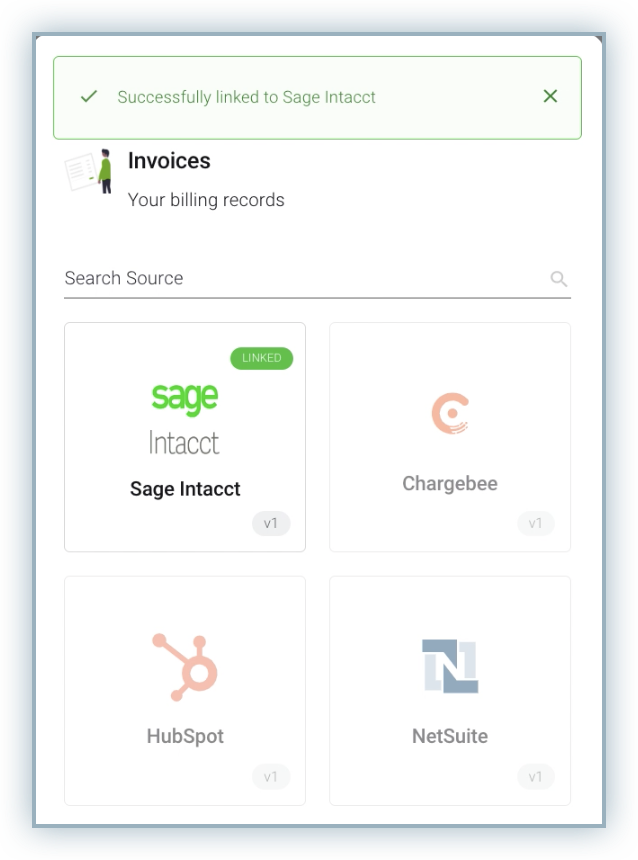The height and width of the screenshot is (860, 638).
Task: Click the Invoices heading
Action: [169, 161]
